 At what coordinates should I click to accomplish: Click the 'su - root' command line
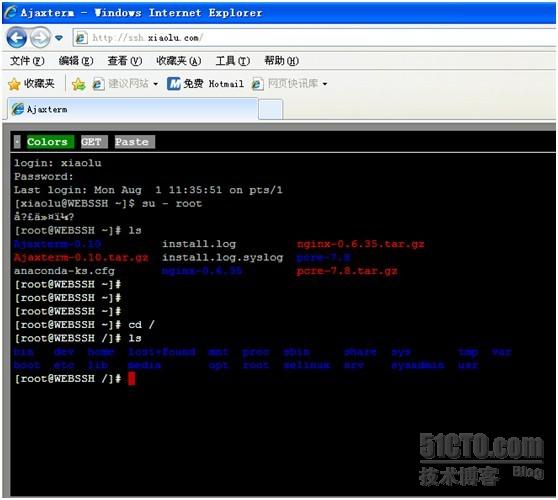[108, 204]
